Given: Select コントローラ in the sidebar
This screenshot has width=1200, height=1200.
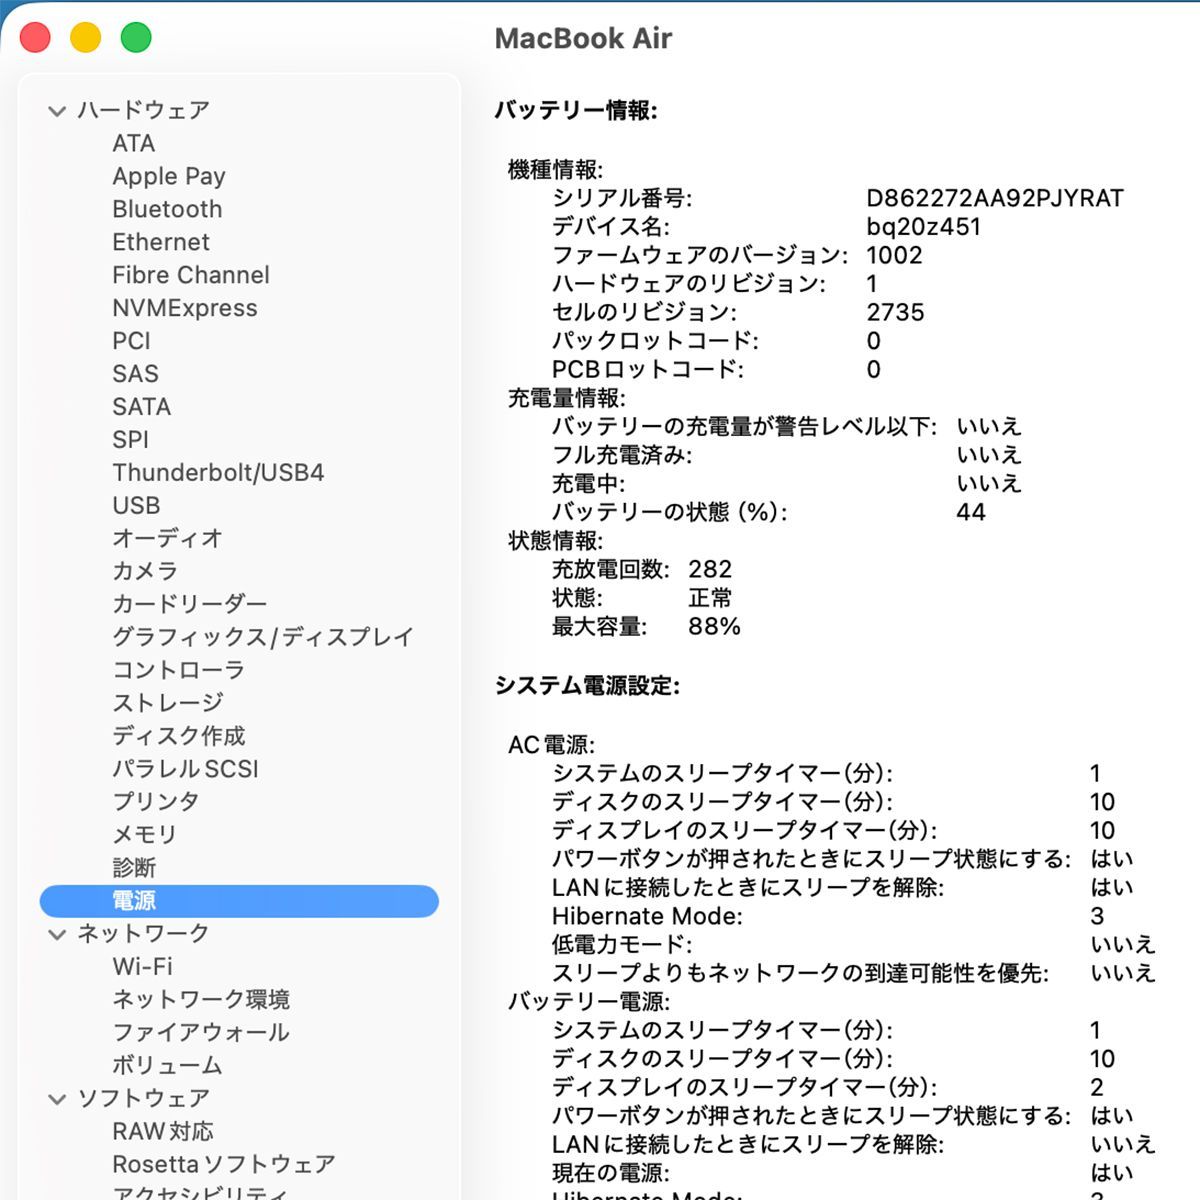Looking at the screenshot, I should click(x=178, y=670).
